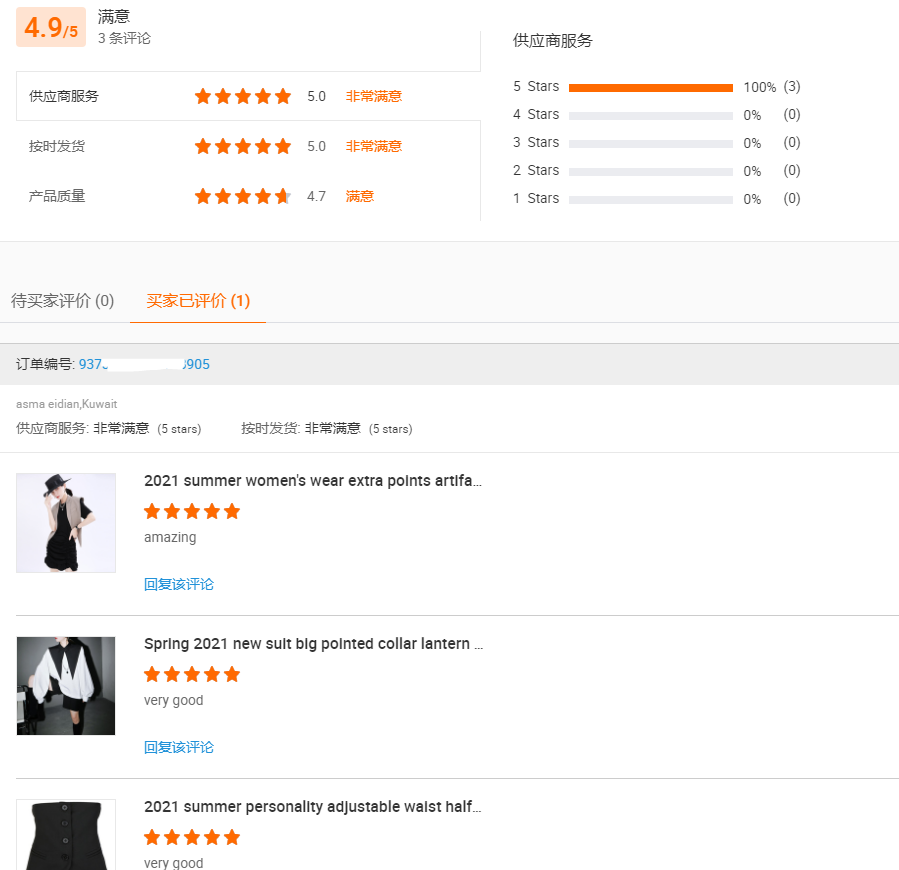
Task: Open adjustable waist half skirt product title
Action: coord(313,806)
